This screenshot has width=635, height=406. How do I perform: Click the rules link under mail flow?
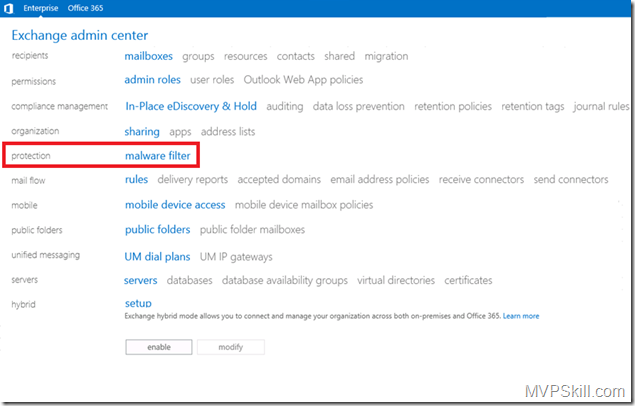click(x=136, y=180)
